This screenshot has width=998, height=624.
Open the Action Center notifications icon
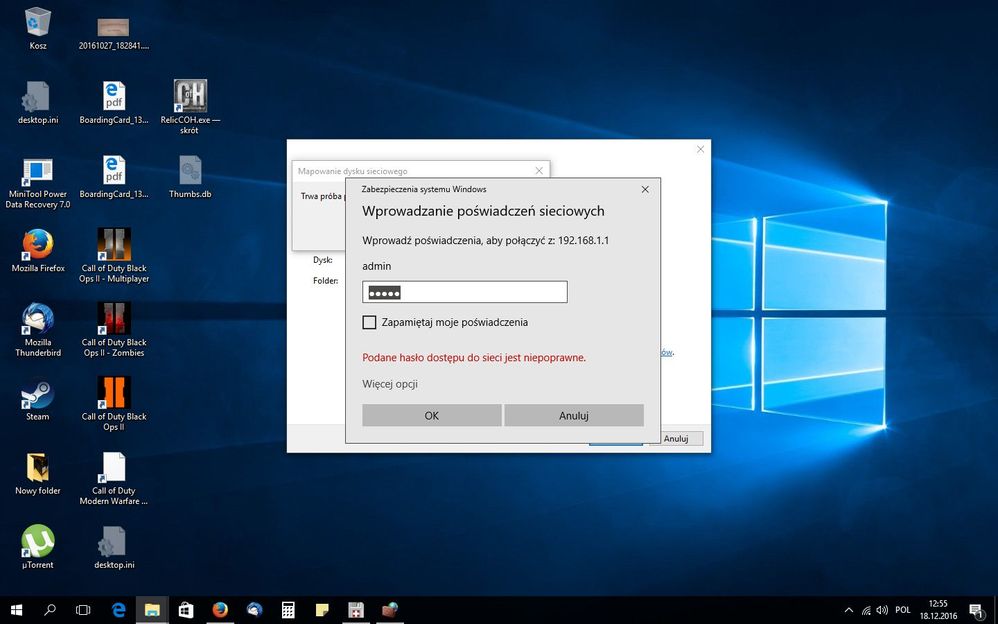point(975,609)
